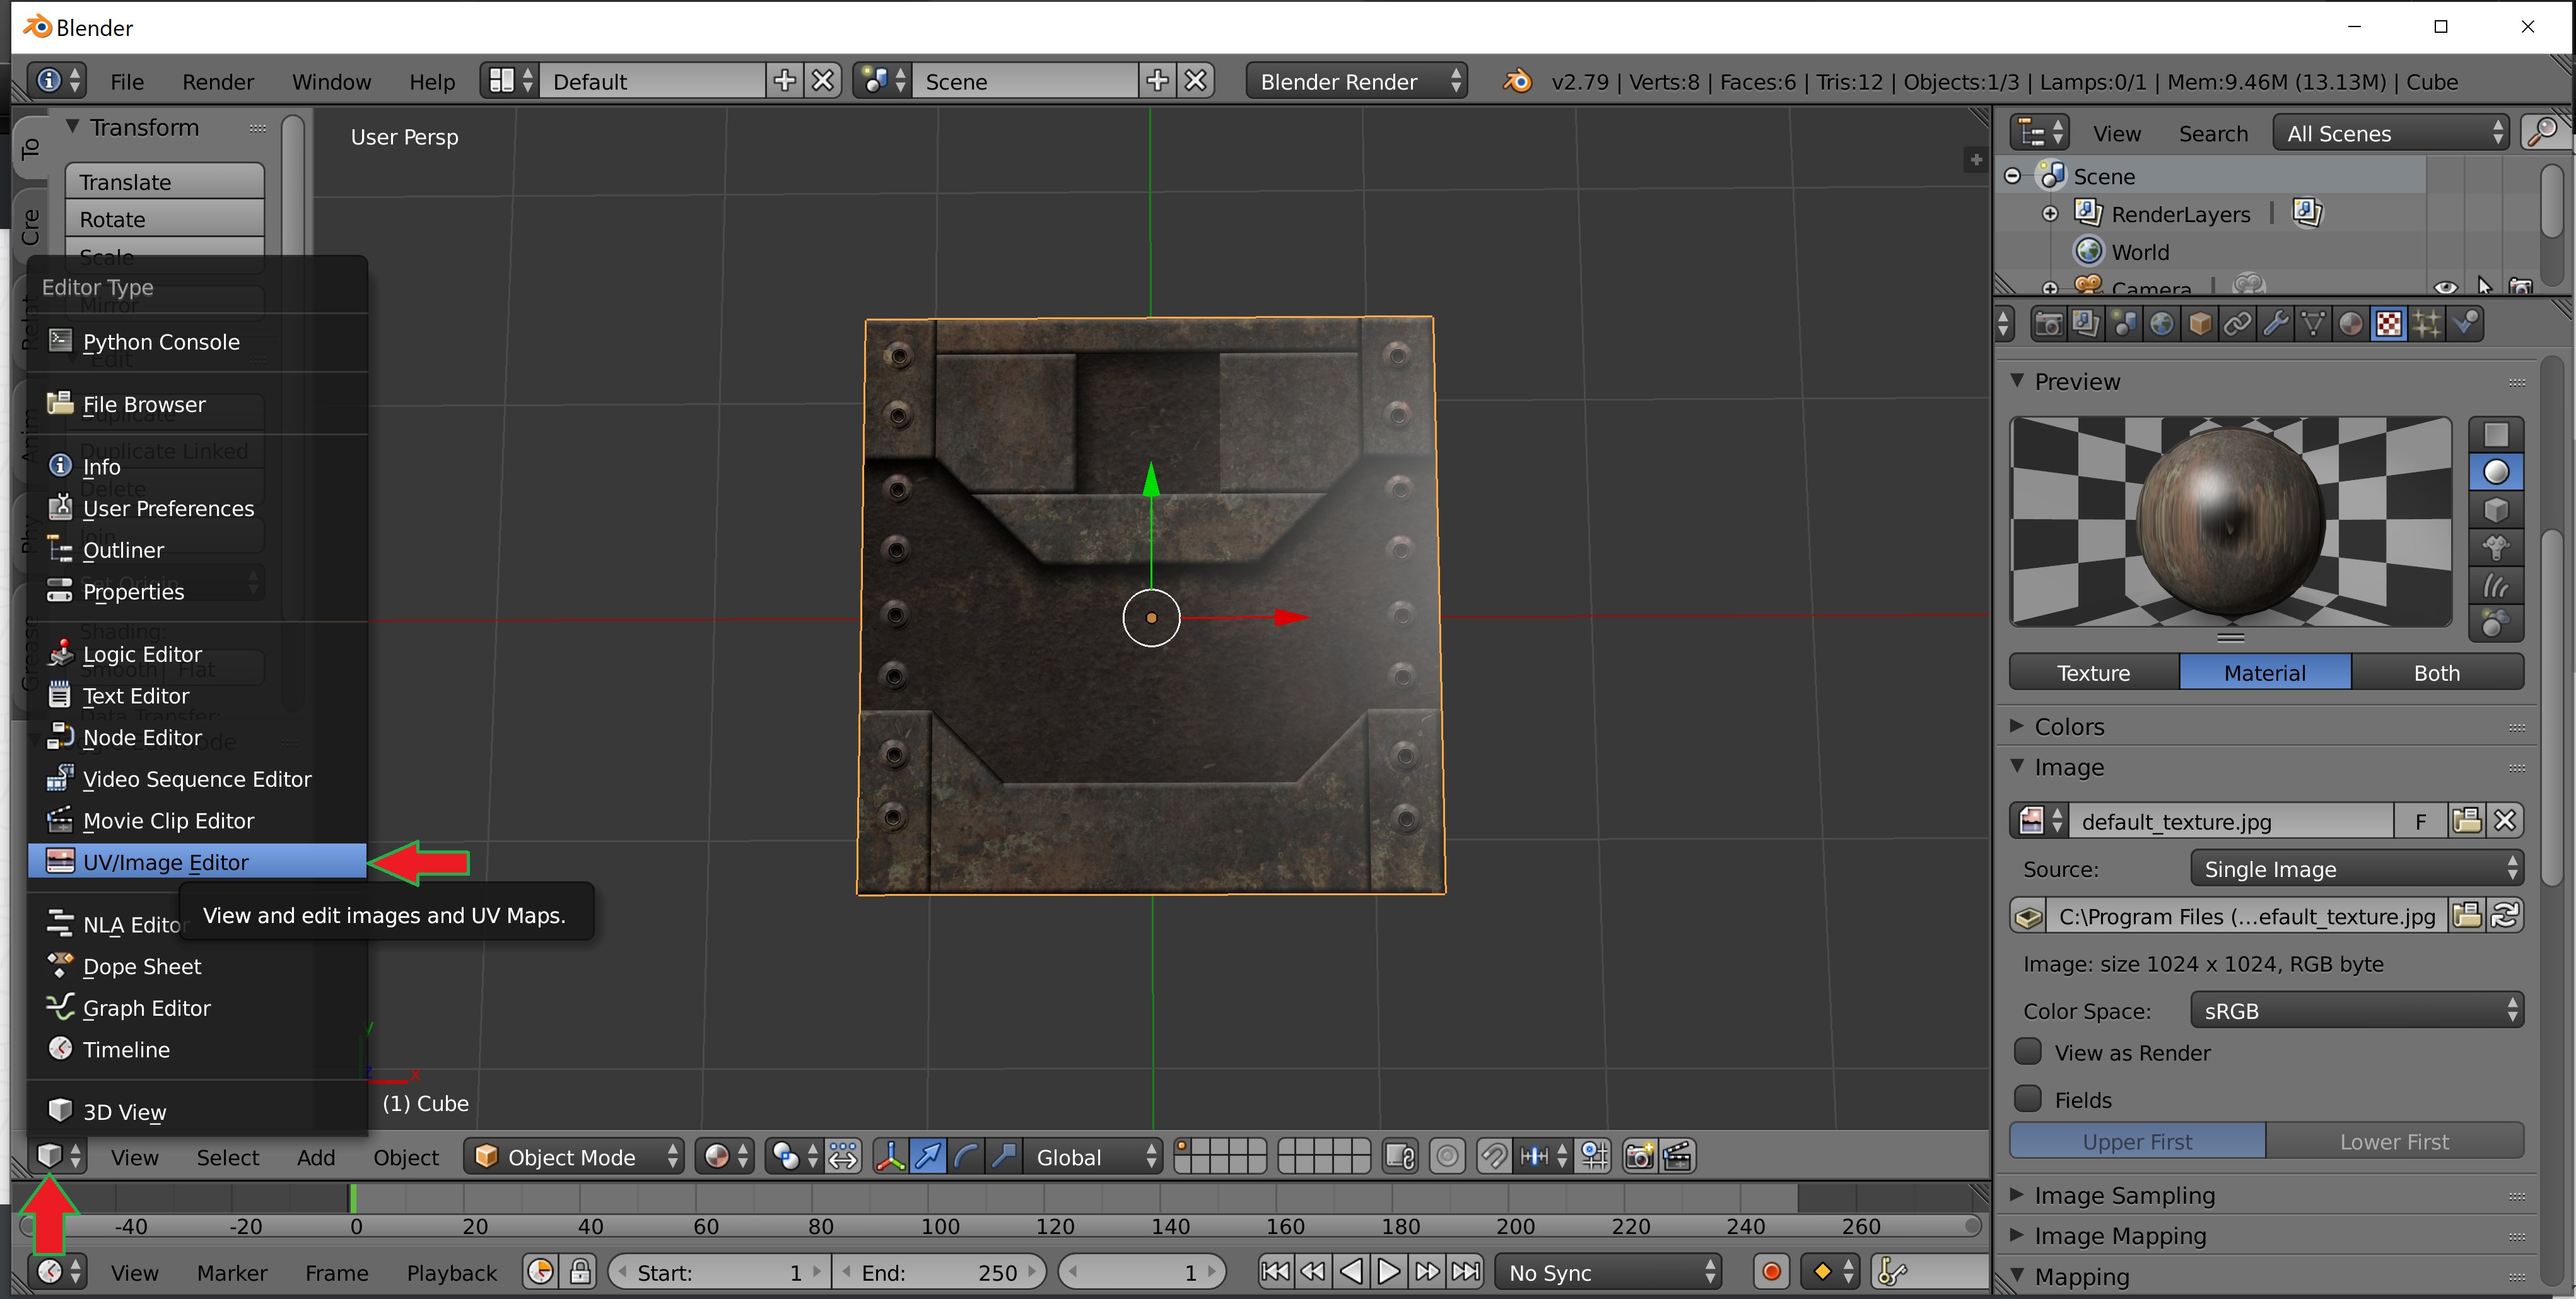Open the Constraints properties tab (chain icon)
The width and height of the screenshot is (2576, 1299).
tap(2238, 324)
